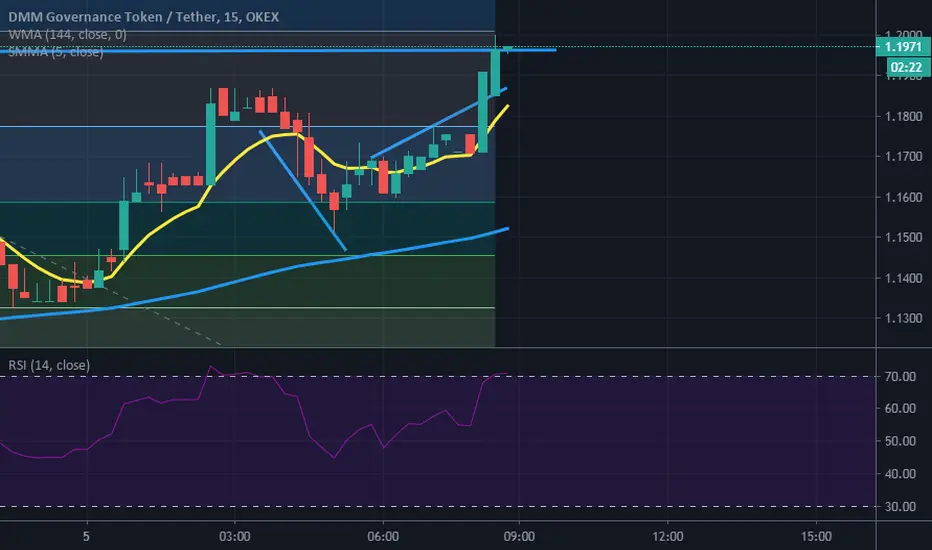
Task: Select the WMA (144, close, 0) indicator legend
Action: coord(67,34)
